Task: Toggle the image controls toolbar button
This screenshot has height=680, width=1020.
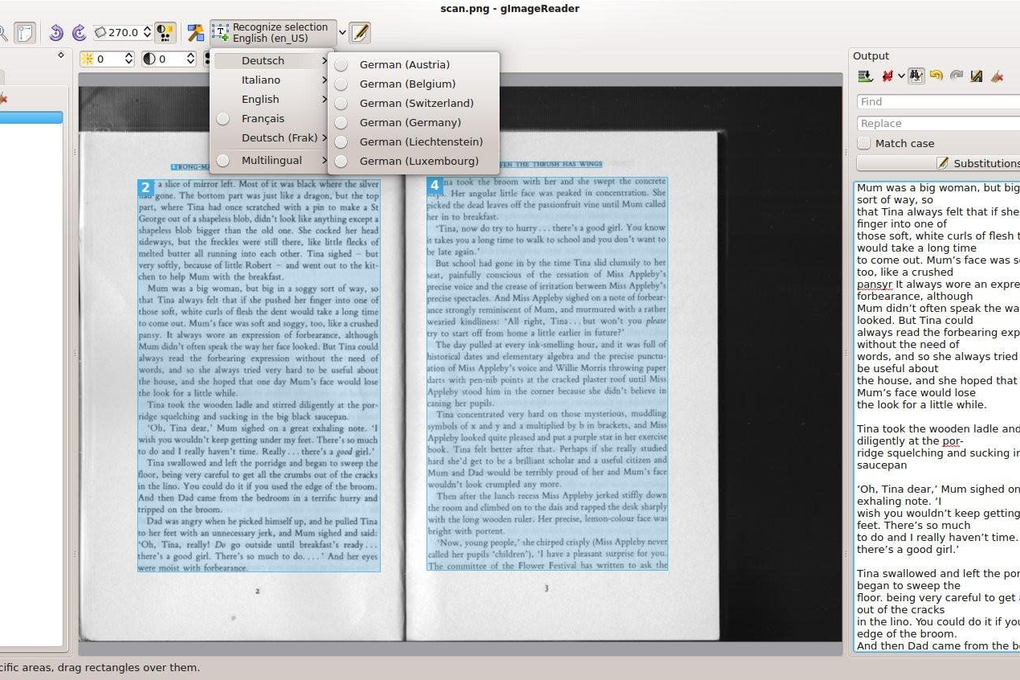Action: click(x=165, y=33)
